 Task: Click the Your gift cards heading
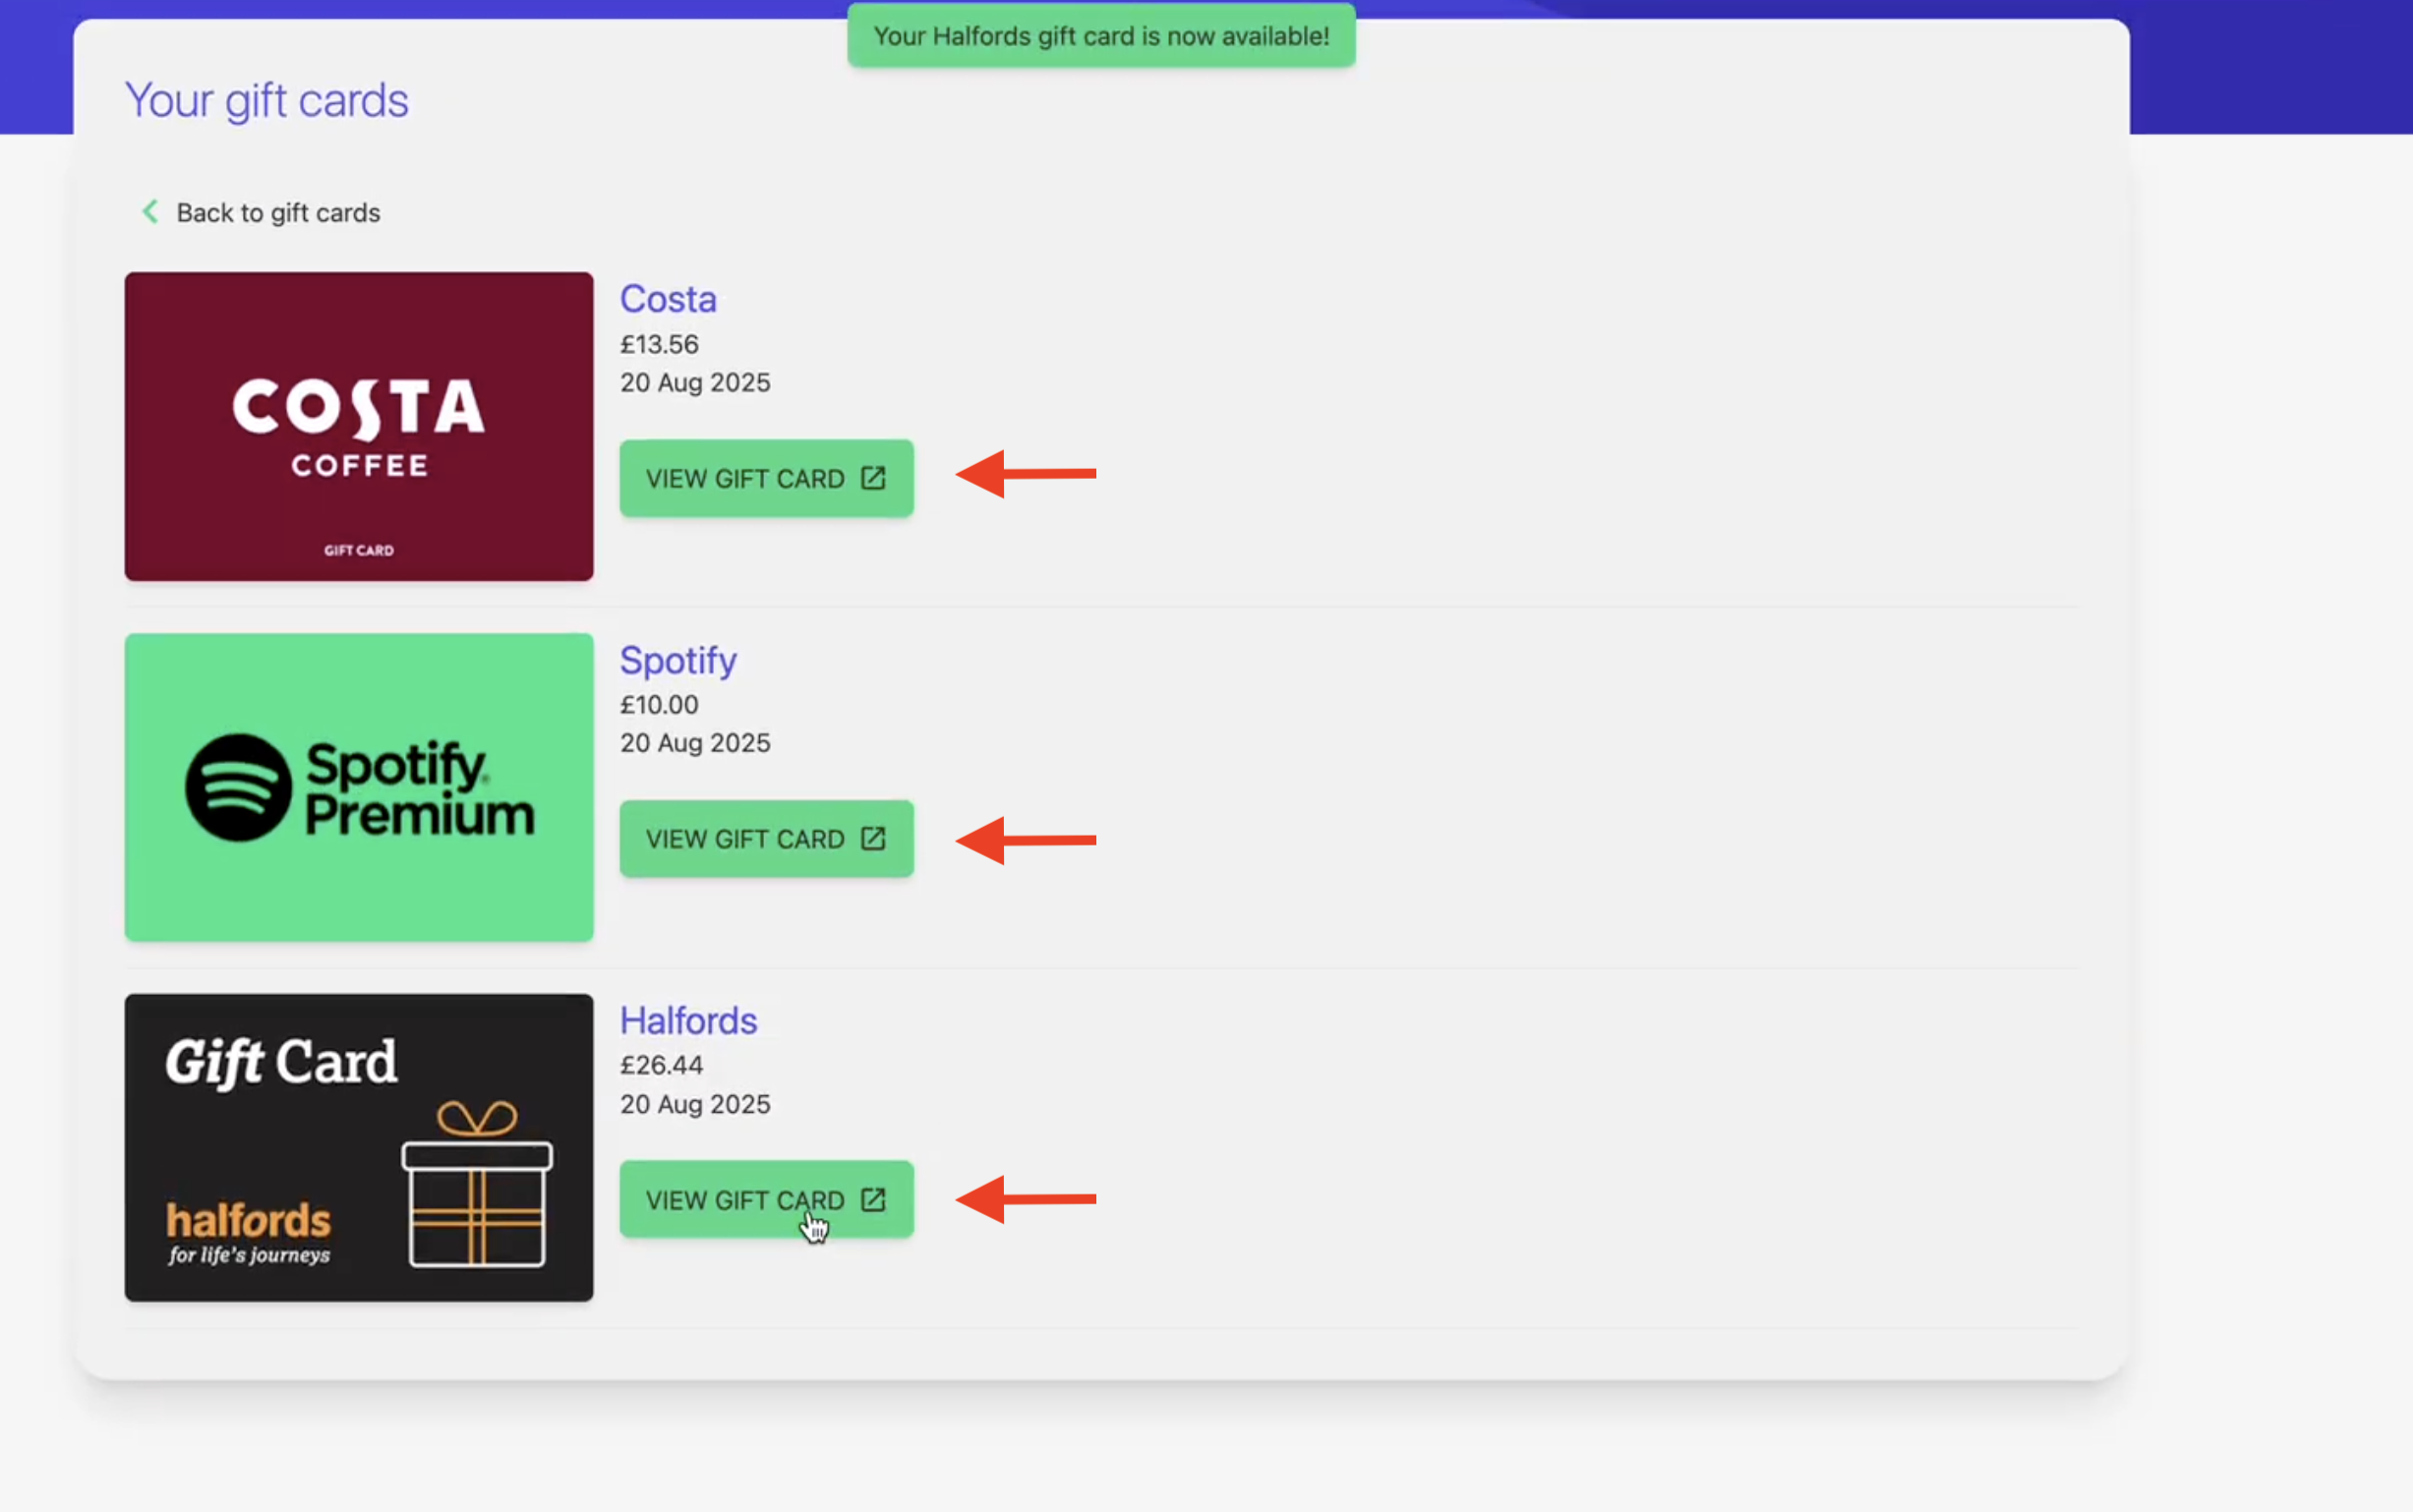point(266,101)
